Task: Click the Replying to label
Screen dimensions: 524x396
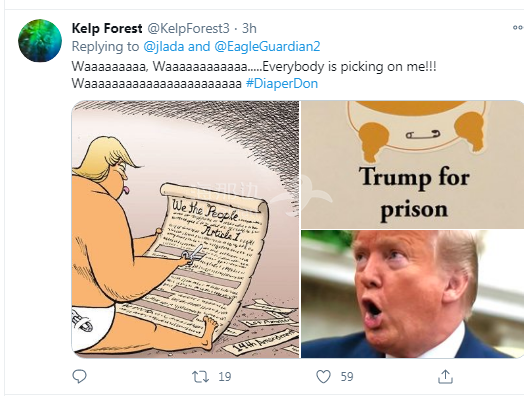Action: (x=105, y=46)
